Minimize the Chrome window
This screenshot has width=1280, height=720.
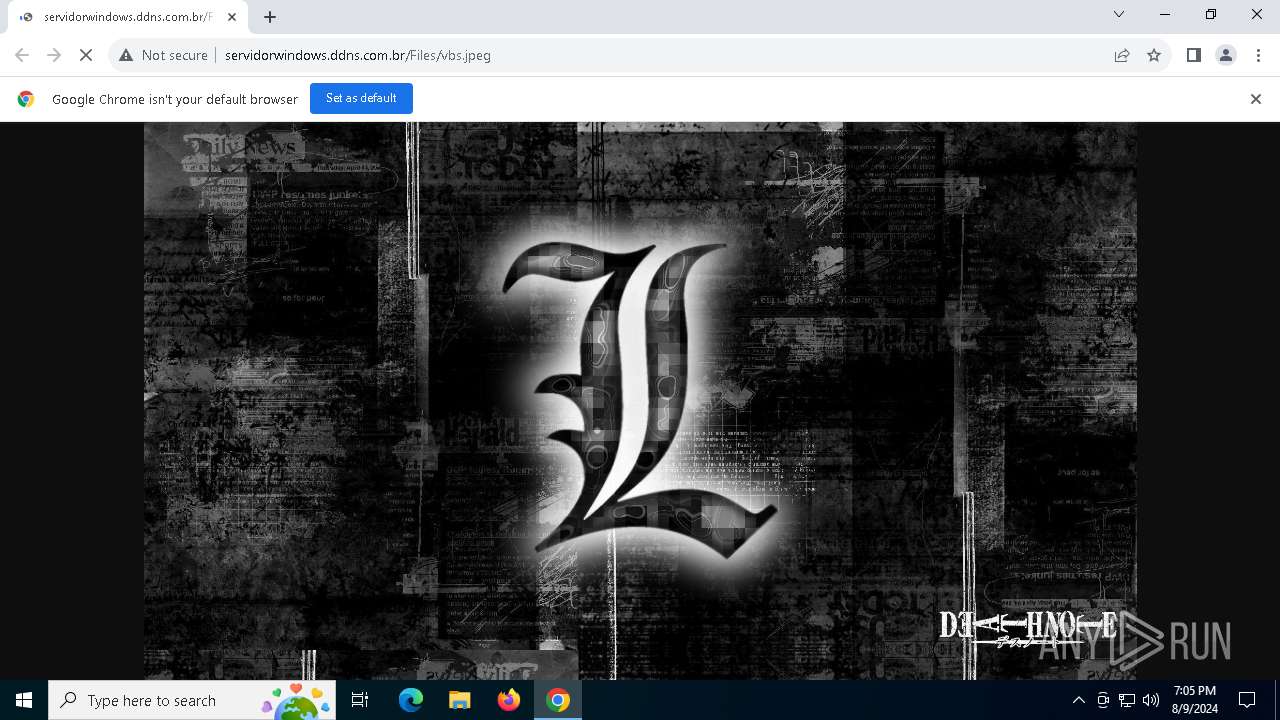(1165, 14)
